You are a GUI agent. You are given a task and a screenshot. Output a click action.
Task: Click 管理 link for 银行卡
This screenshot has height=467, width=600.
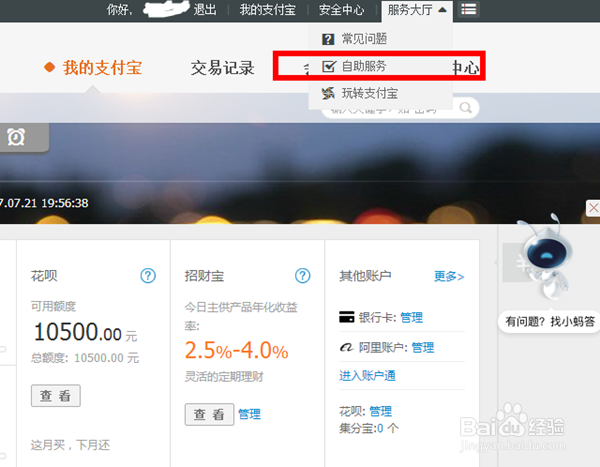tap(411, 317)
